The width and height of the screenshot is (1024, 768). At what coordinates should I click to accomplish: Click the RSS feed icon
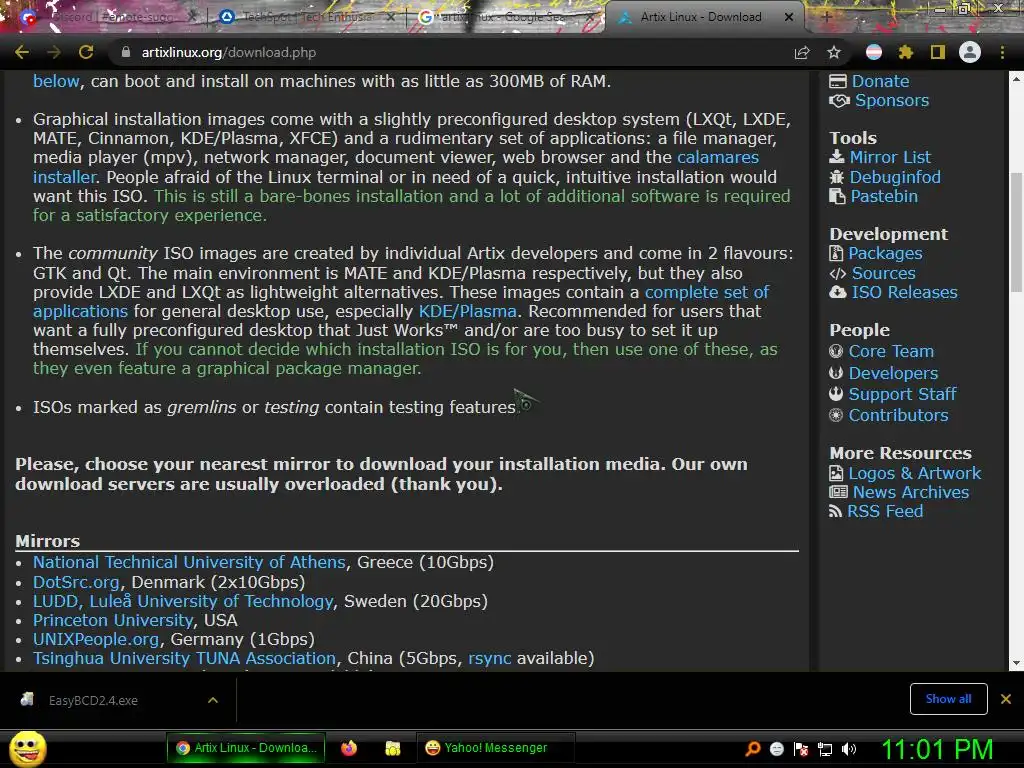[x=835, y=511]
